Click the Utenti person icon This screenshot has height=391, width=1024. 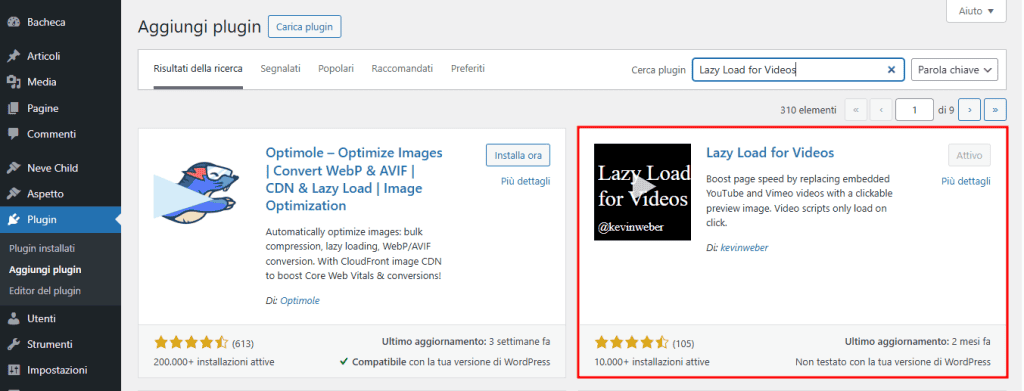[x=13, y=319]
